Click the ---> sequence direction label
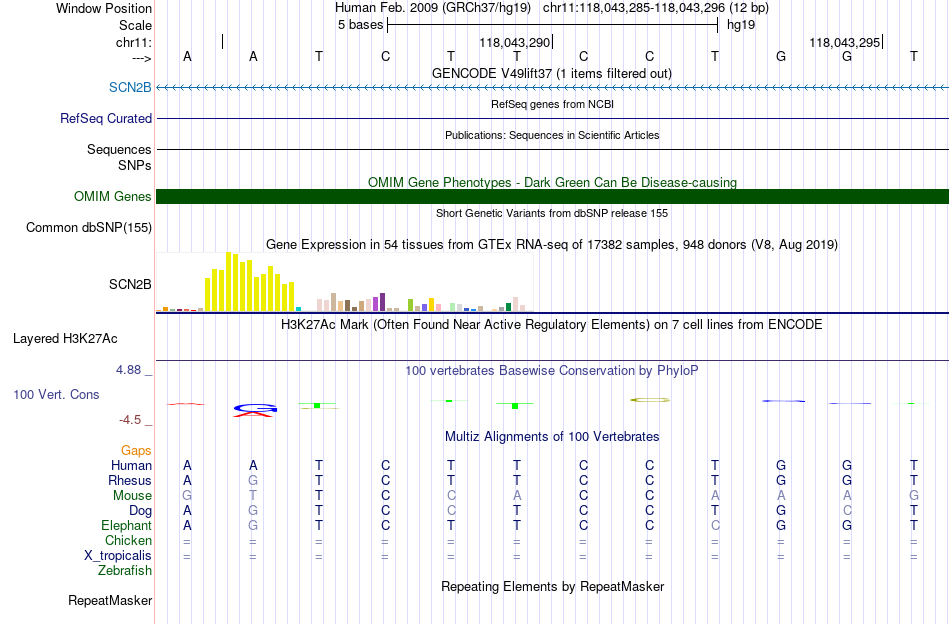Viewport: 950px width, 624px height. [142, 59]
